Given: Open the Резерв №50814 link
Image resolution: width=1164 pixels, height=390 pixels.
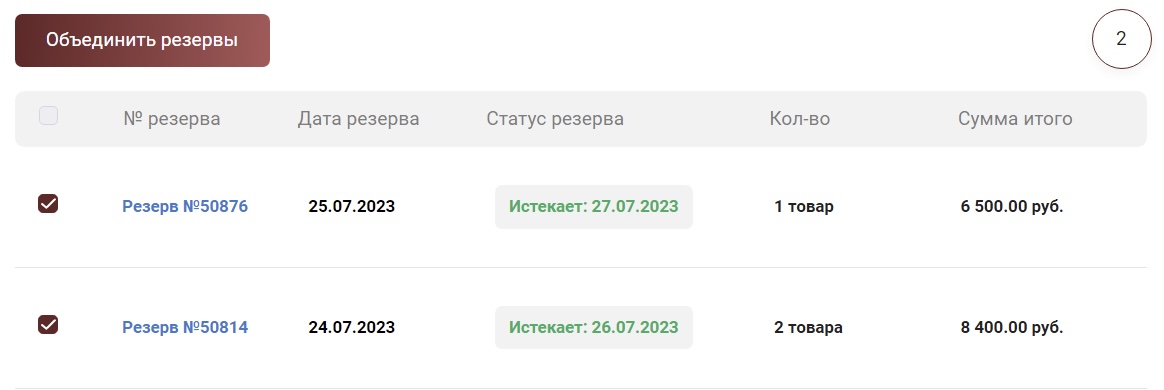Looking at the screenshot, I should click(x=185, y=328).
